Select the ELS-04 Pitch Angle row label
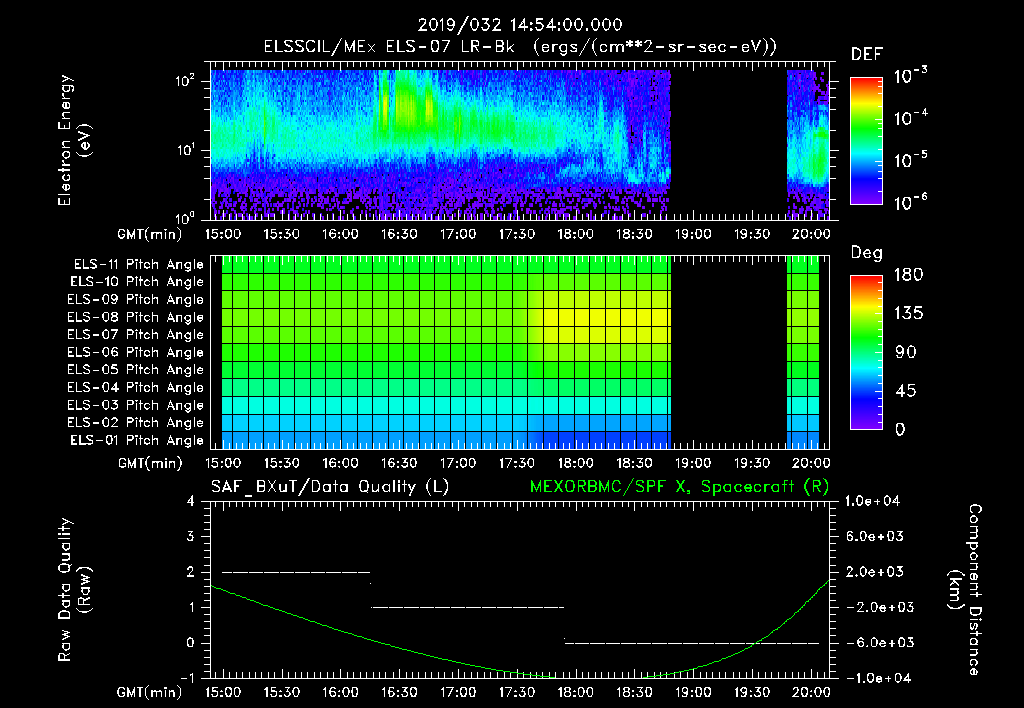The width and height of the screenshot is (1024, 708). tap(136, 388)
